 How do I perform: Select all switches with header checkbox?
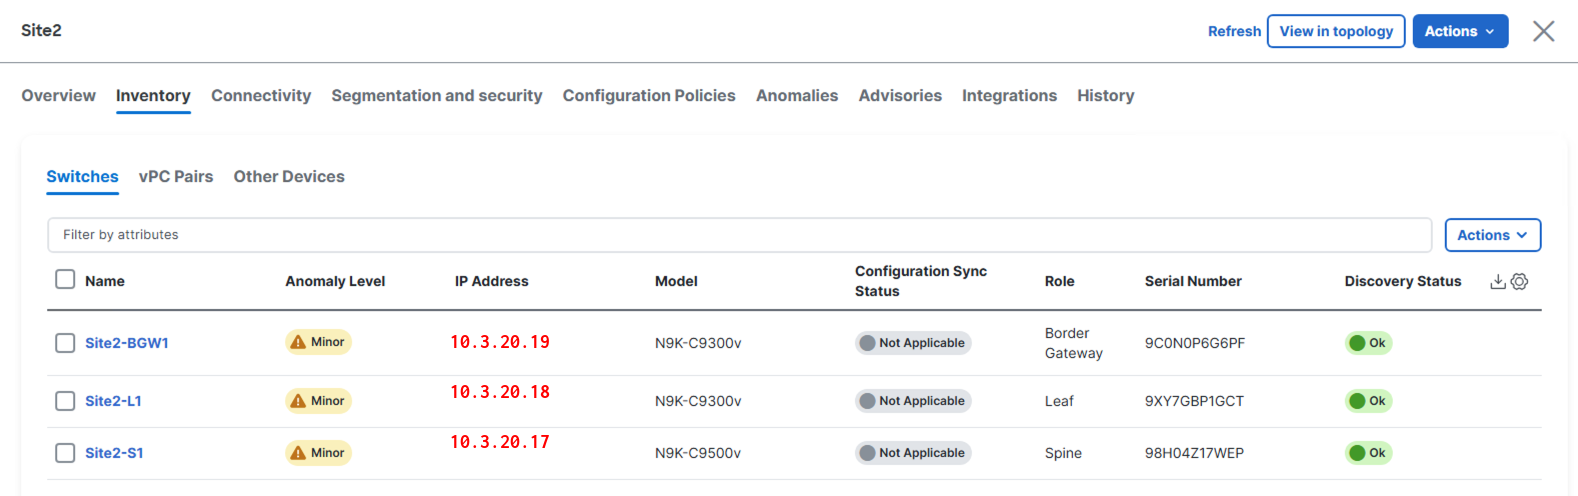click(65, 279)
